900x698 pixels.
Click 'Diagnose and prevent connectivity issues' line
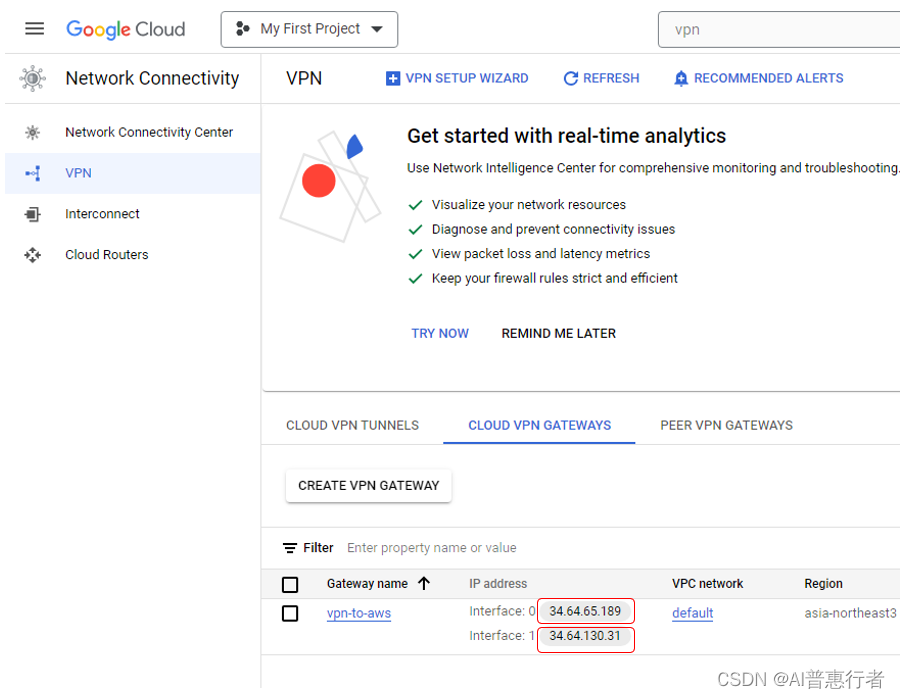553,230
